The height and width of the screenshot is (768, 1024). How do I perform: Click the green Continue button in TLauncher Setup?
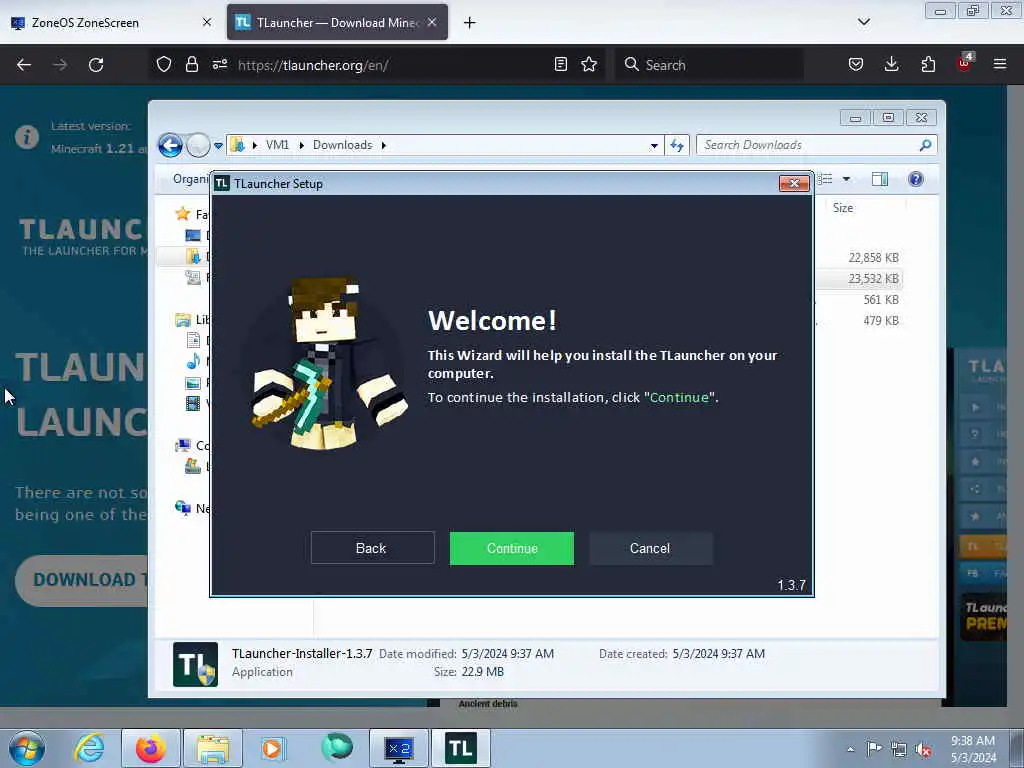[511, 548]
